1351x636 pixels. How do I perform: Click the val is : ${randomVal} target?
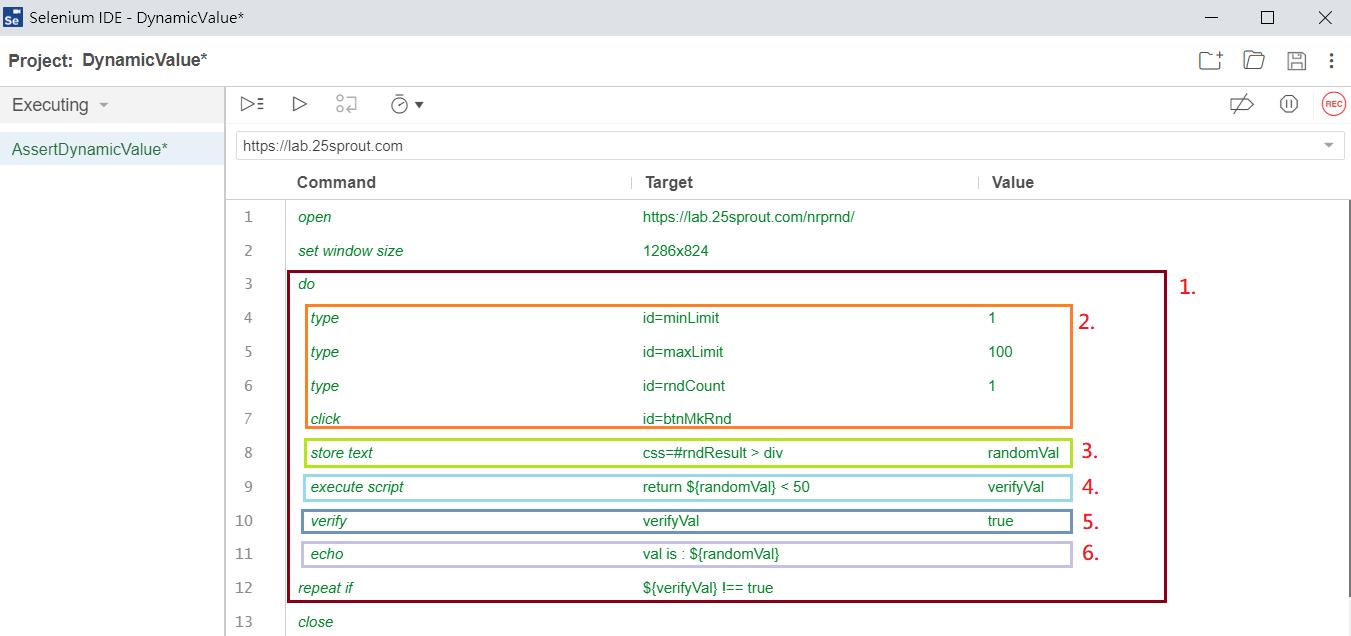coord(711,554)
